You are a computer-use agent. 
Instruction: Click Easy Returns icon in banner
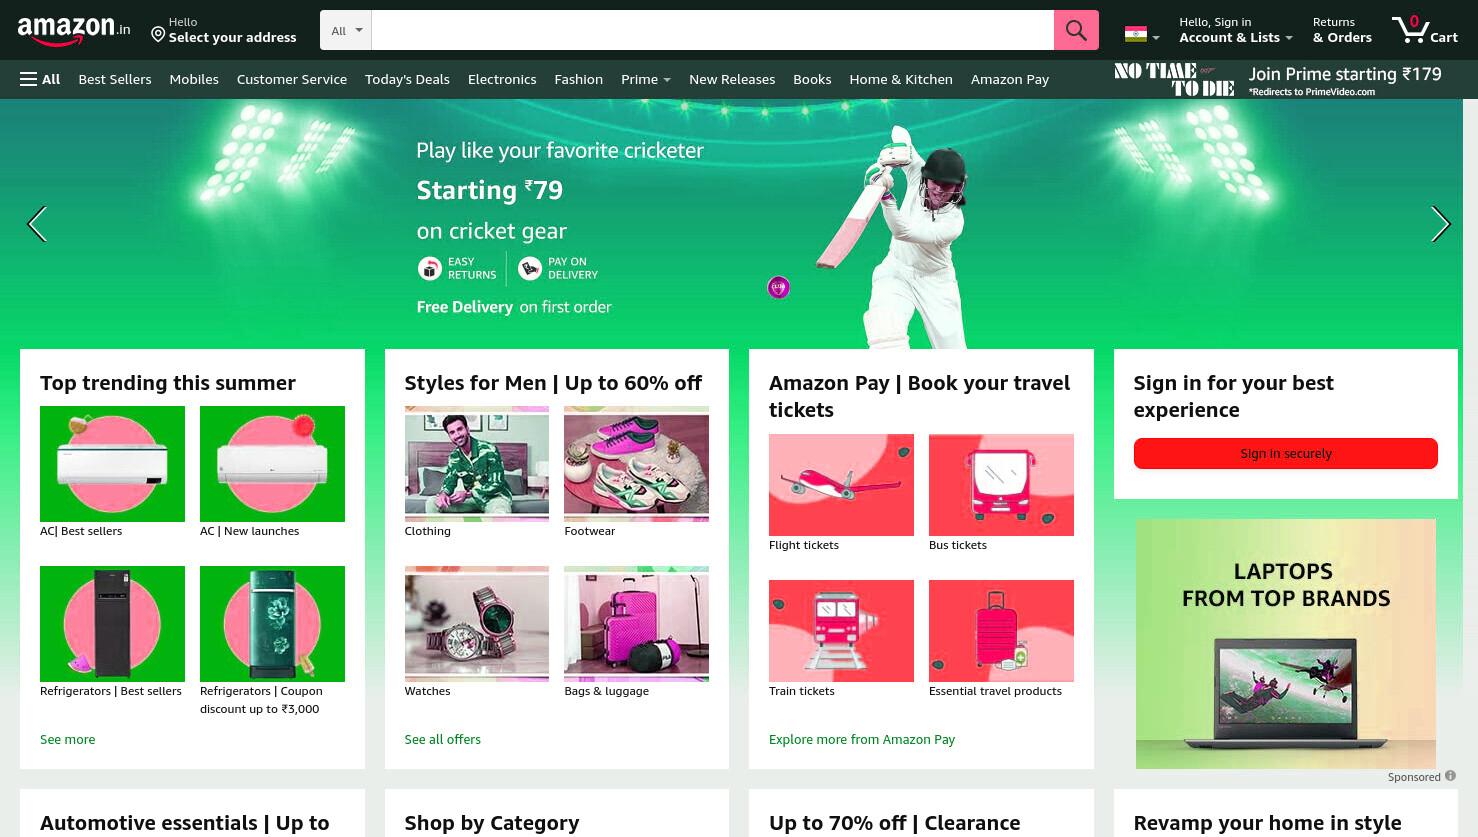click(x=430, y=268)
